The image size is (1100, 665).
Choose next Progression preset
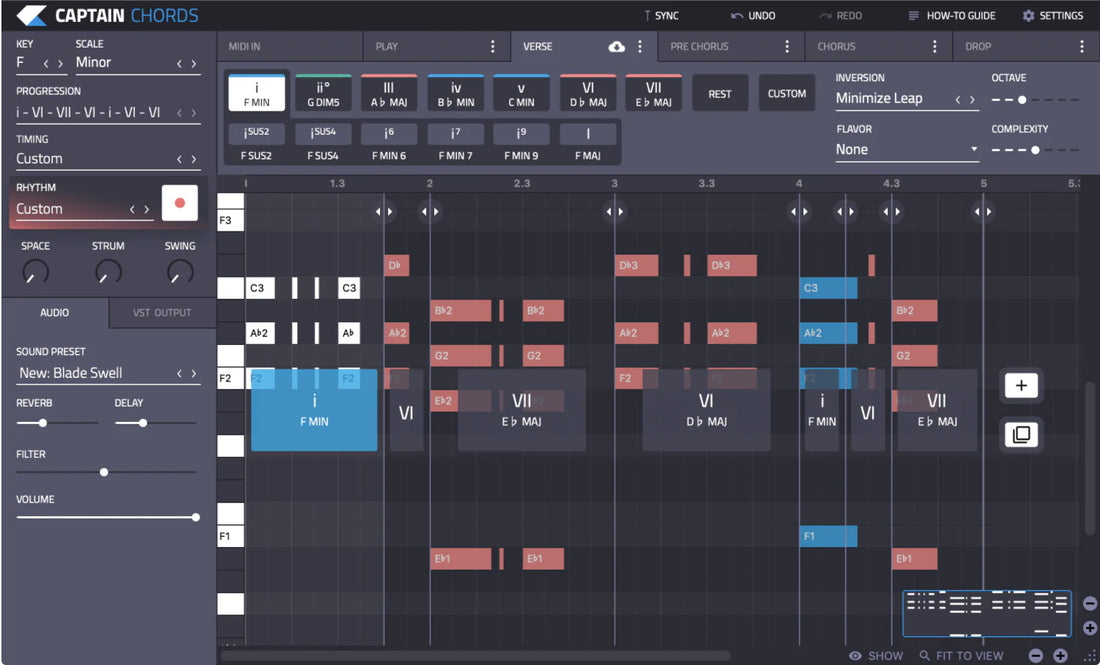click(194, 112)
